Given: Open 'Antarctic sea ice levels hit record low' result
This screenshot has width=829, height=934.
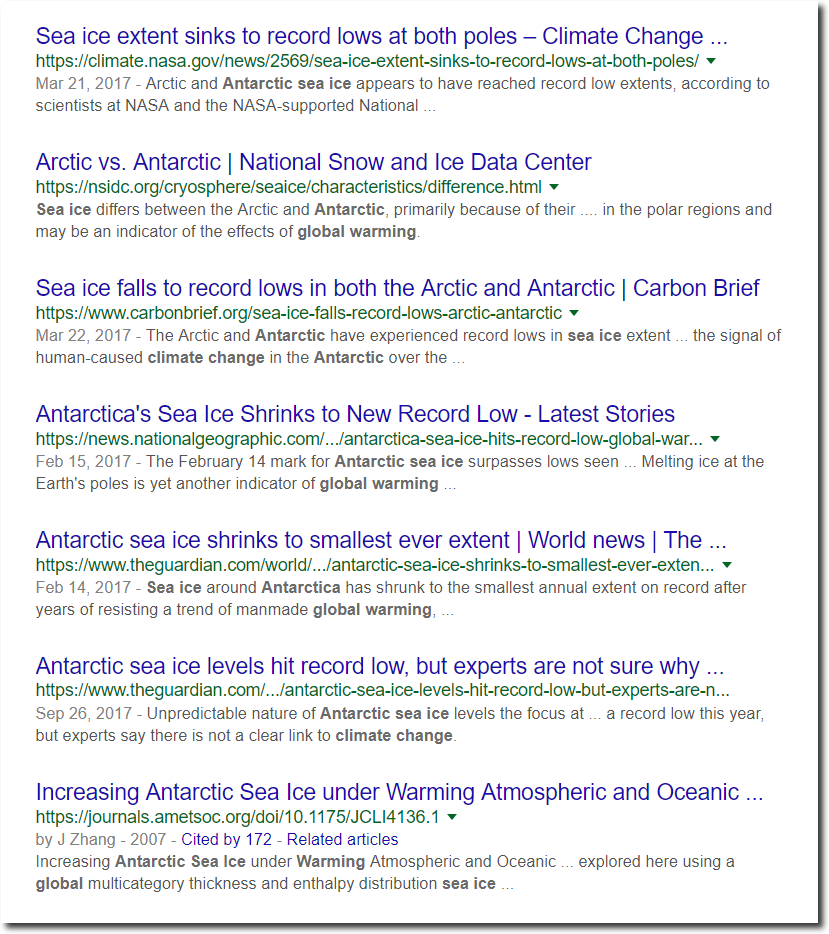Looking at the screenshot, I should point(379,666).
